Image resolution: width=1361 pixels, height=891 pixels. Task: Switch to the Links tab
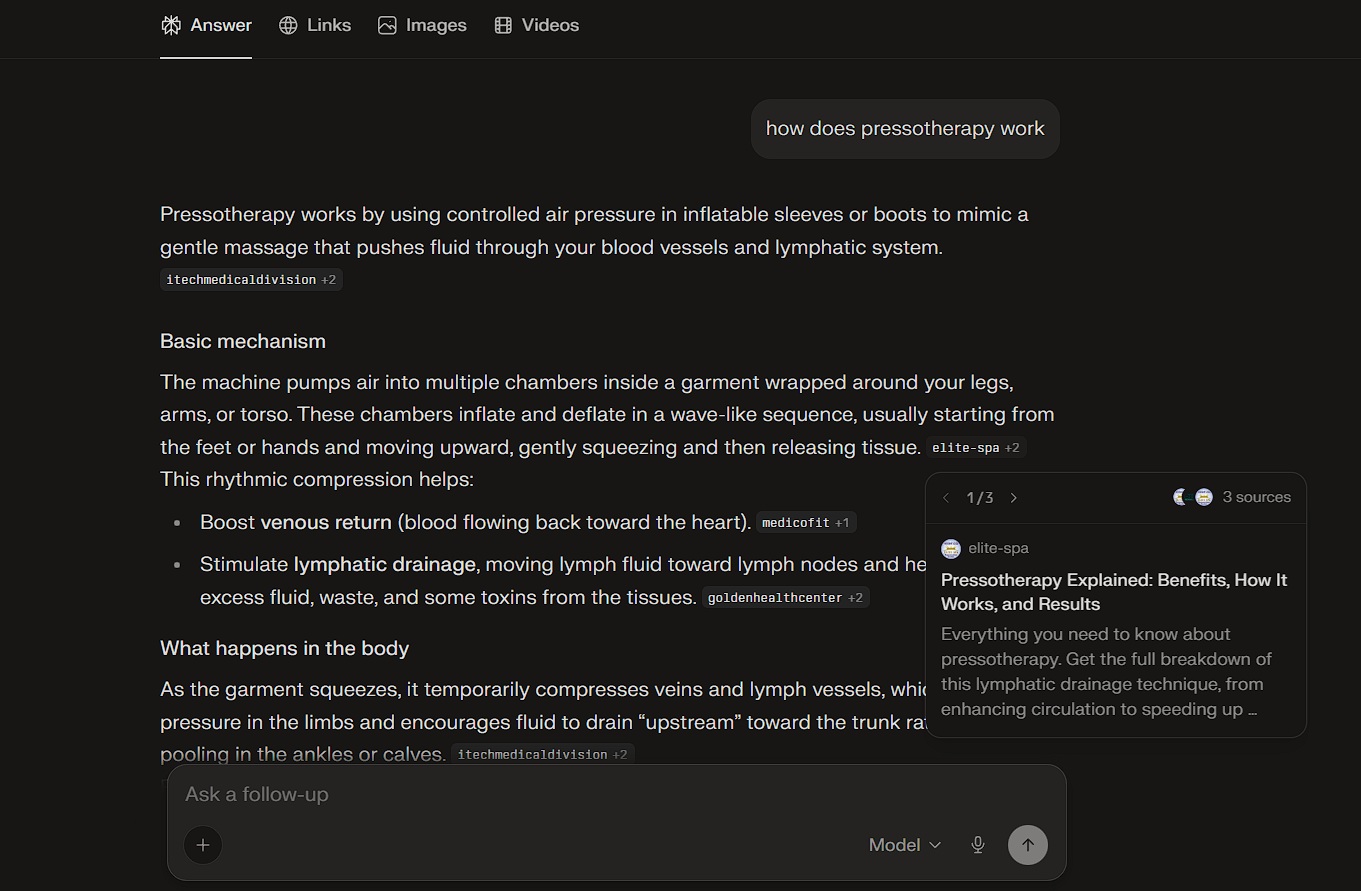click(x=315, y=25)
